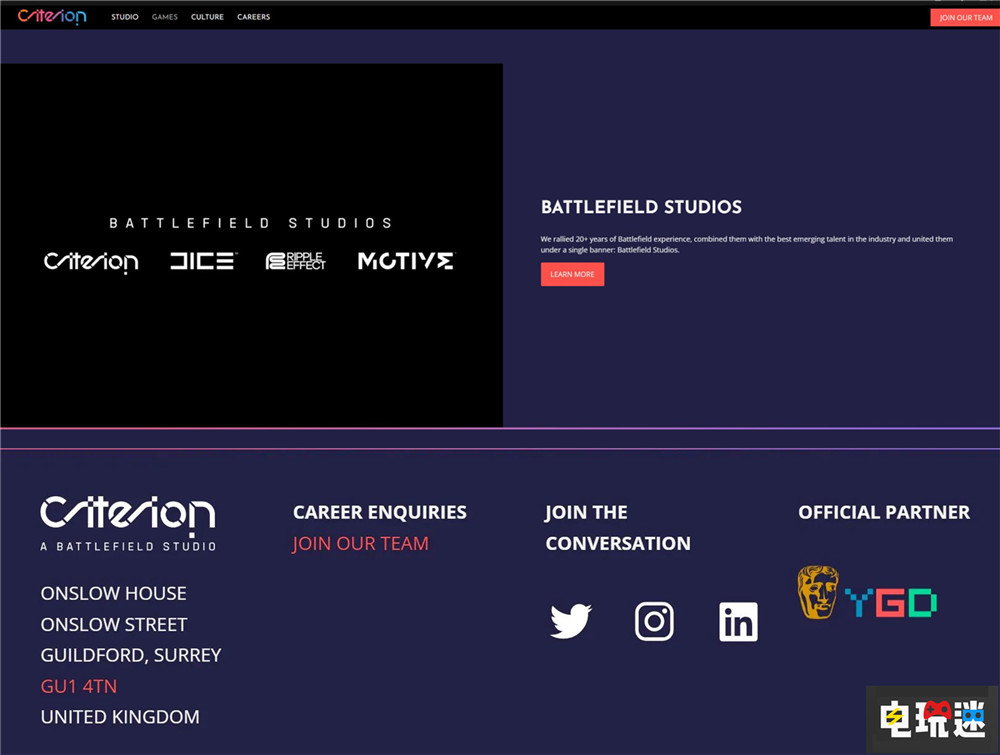The height and width of the screenshot is (755, 1000).
Task: Click the Criterion logo in the header
Action: pyautogui.click(x=52, y=16)
